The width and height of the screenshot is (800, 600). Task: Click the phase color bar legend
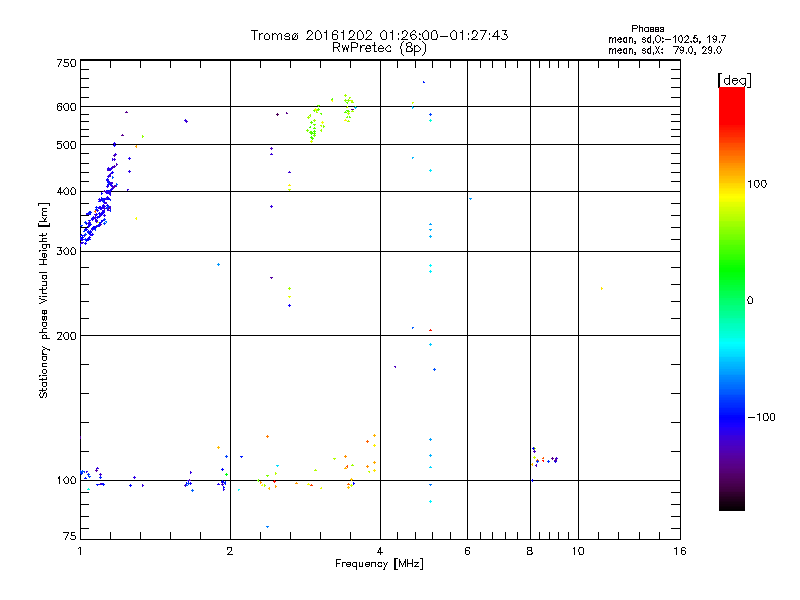click(732, 298)
